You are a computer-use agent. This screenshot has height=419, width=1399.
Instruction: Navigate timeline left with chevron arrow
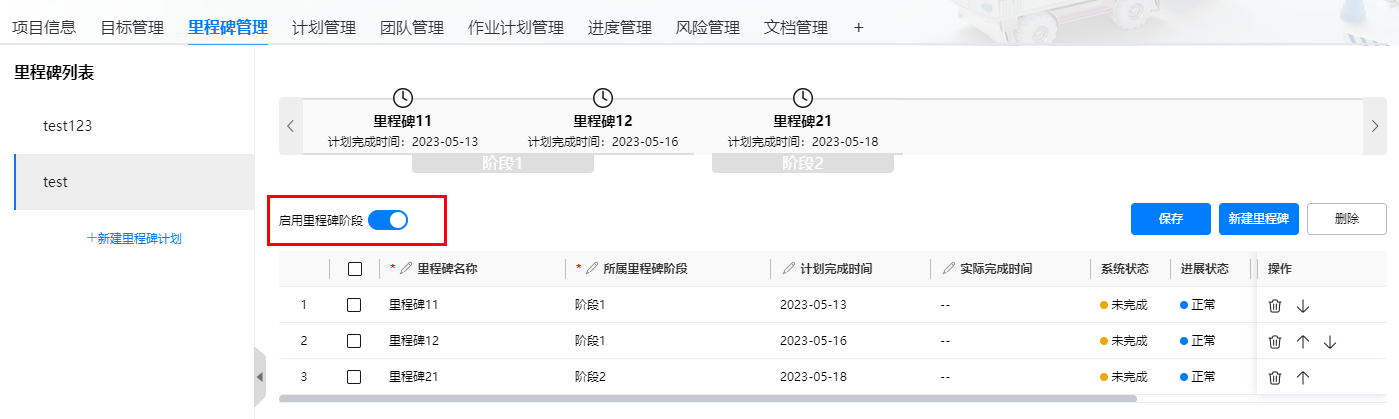coord(290,126)
